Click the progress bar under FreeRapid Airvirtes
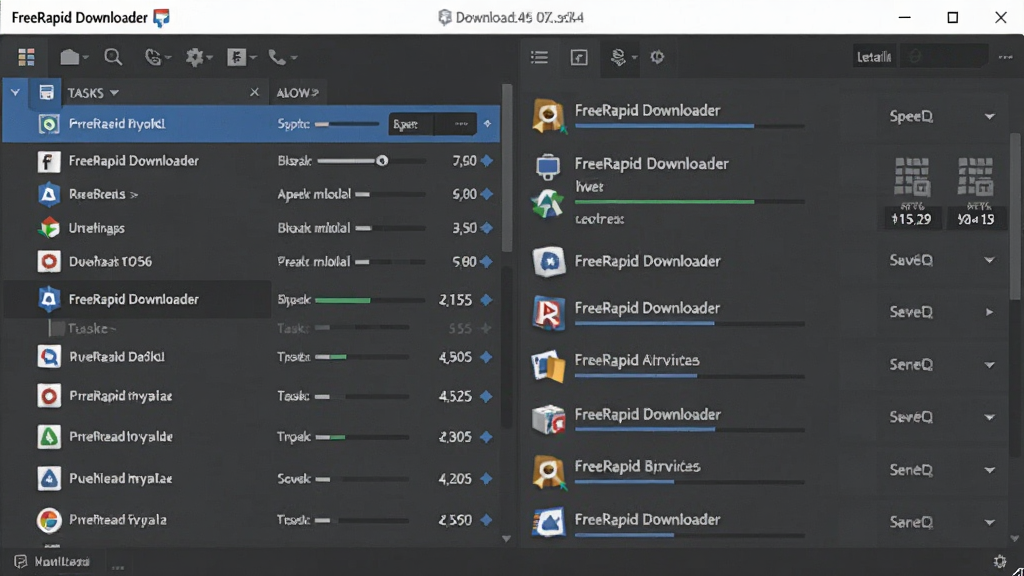Viewport: 1024px width, 576px height. pyautogui.click(x=689, y=376)
